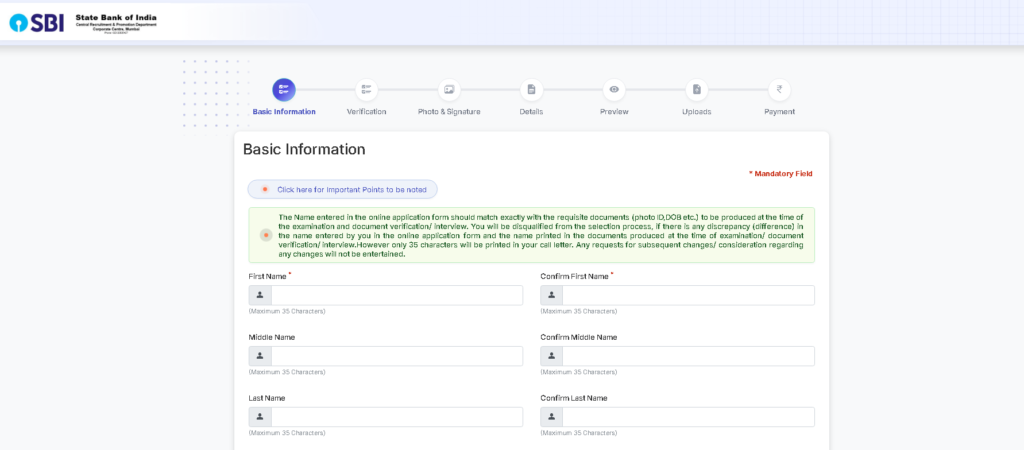Open the Uploads step label
The width and height of the screenshot is (1024, 450).
697,112
